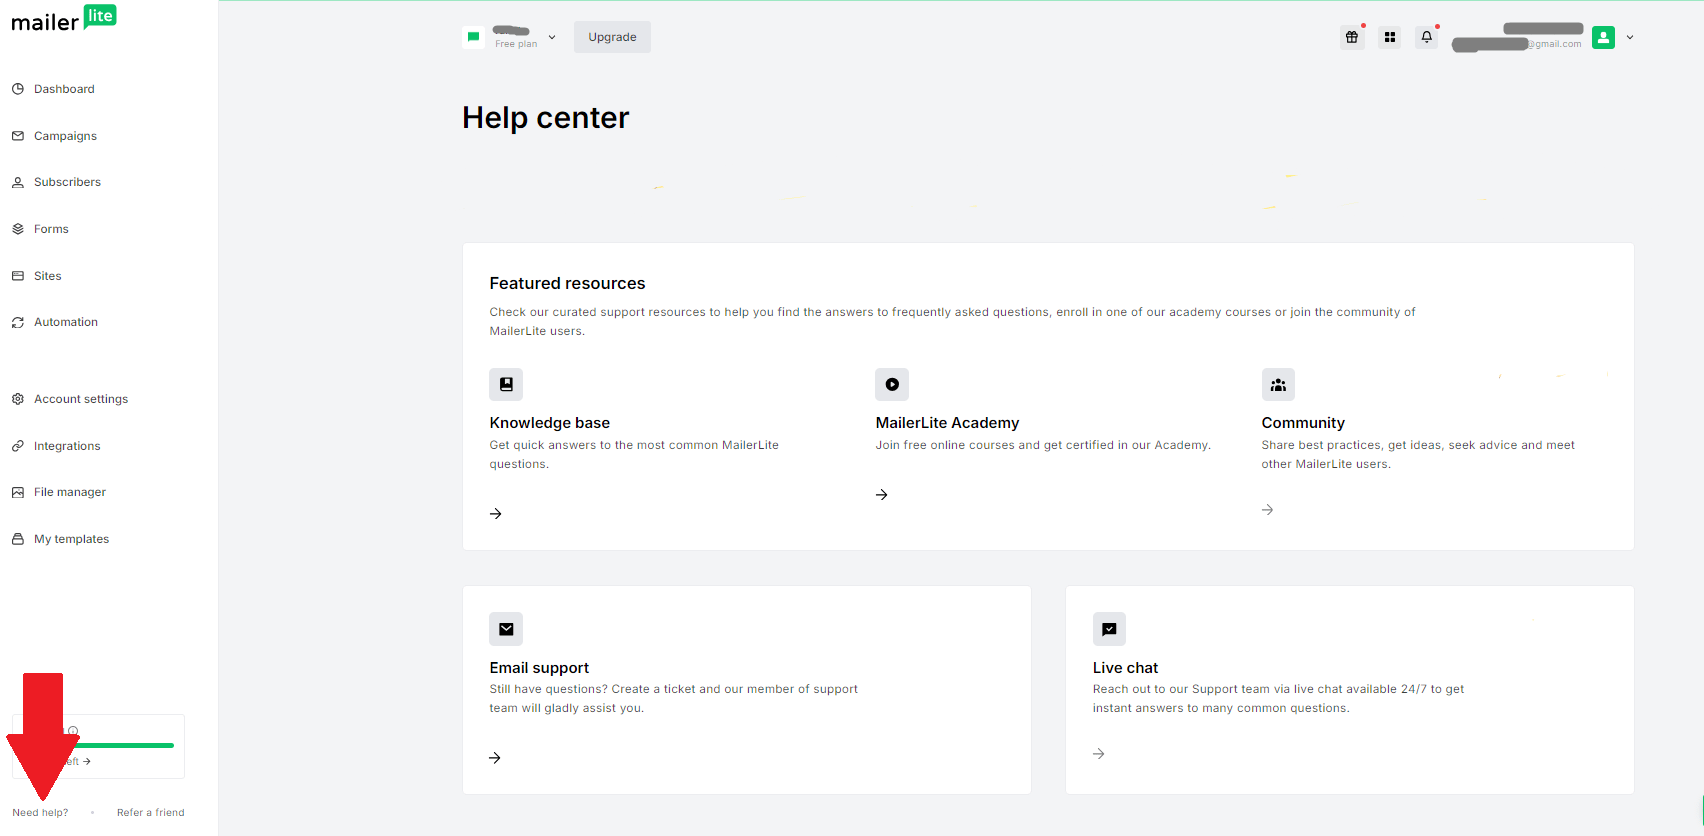Screen dimensions: 1704x836
Task: Click the gift rewards icon in the top bar
Action: point(1352,37)
